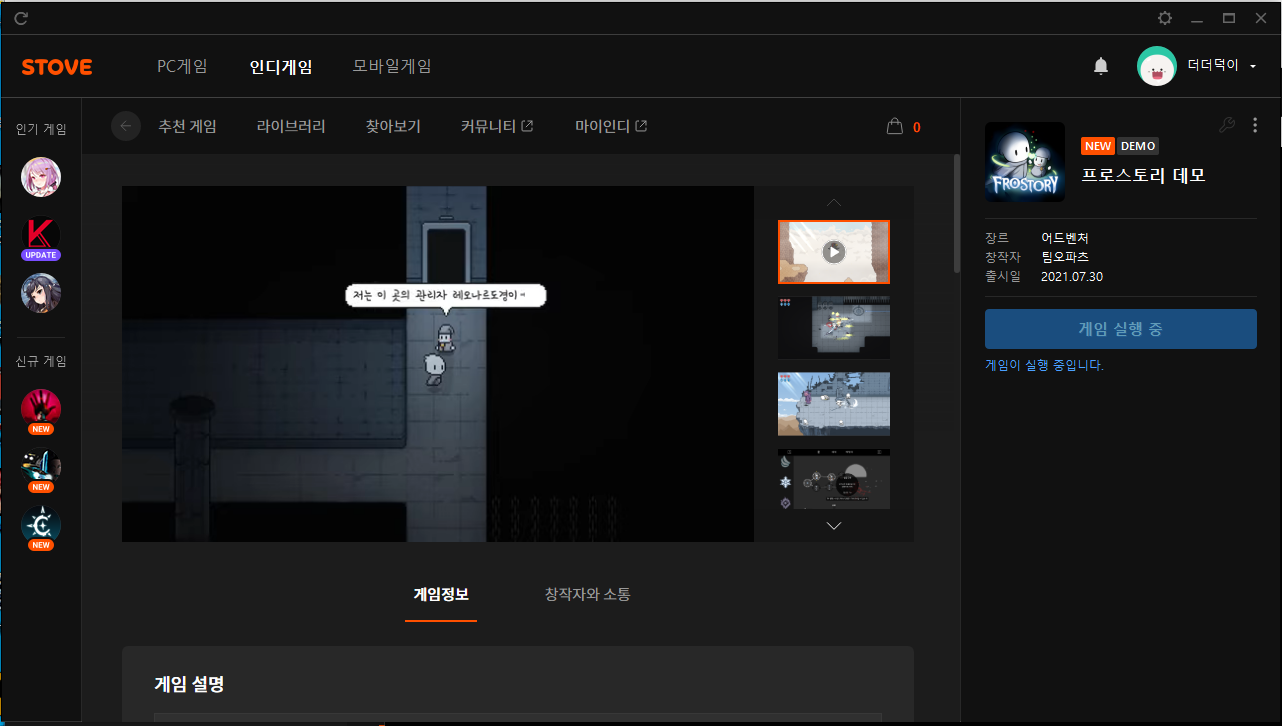This screenshot has height=726, width=1282.
Task: Select the red creature new game icon
Action: pos(41,410)
